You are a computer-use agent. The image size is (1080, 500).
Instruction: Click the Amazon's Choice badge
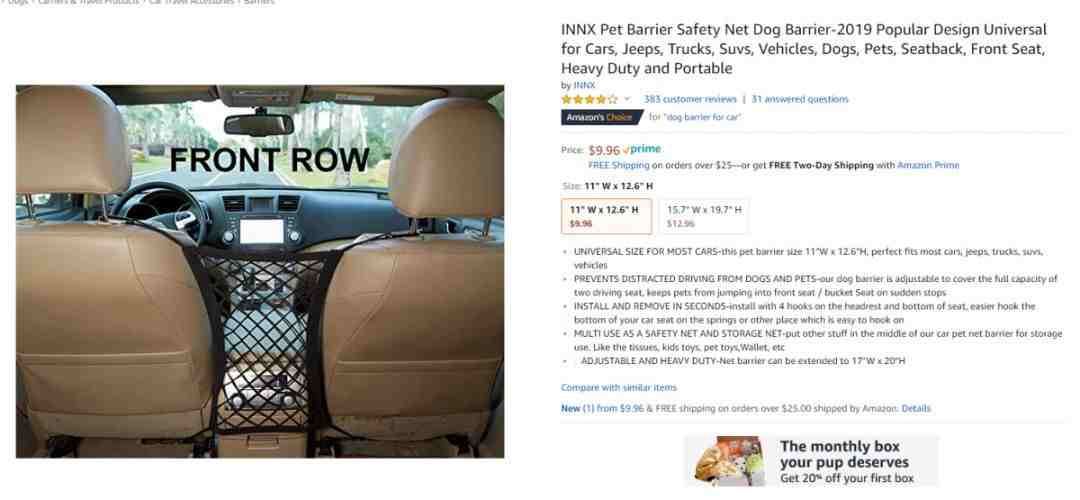(600, 117)
